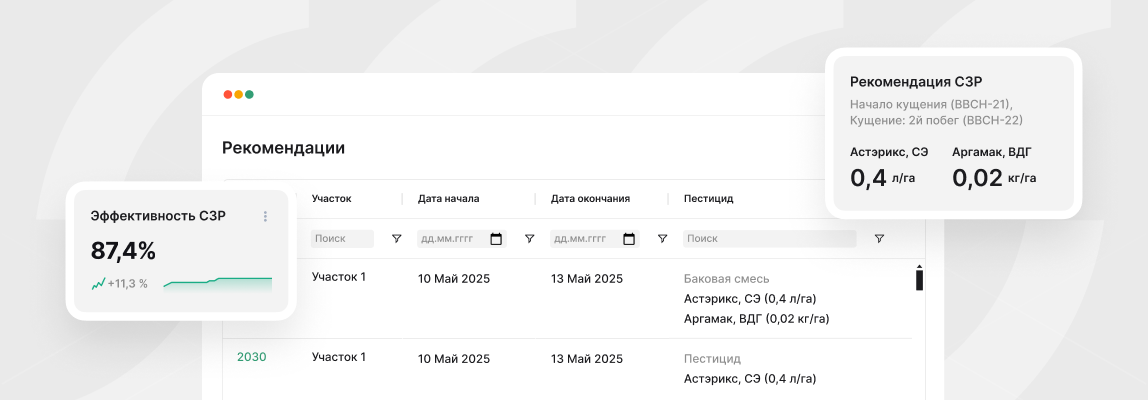Focus the Пестицид search field
The height and width of the screenshot is (400, 1148).
[x=769, y=239]
